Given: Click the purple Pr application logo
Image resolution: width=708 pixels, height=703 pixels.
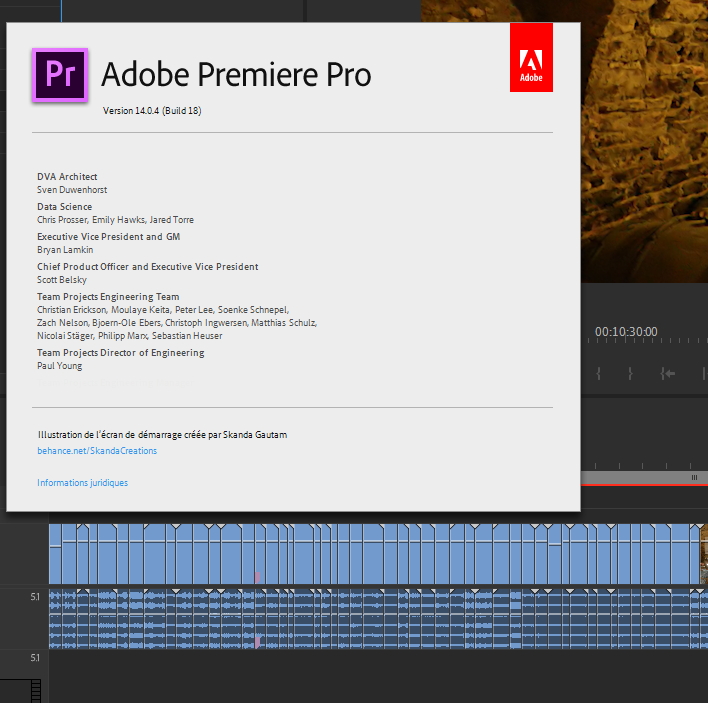Looking at the screenshot, I should (x=60, y=75).
